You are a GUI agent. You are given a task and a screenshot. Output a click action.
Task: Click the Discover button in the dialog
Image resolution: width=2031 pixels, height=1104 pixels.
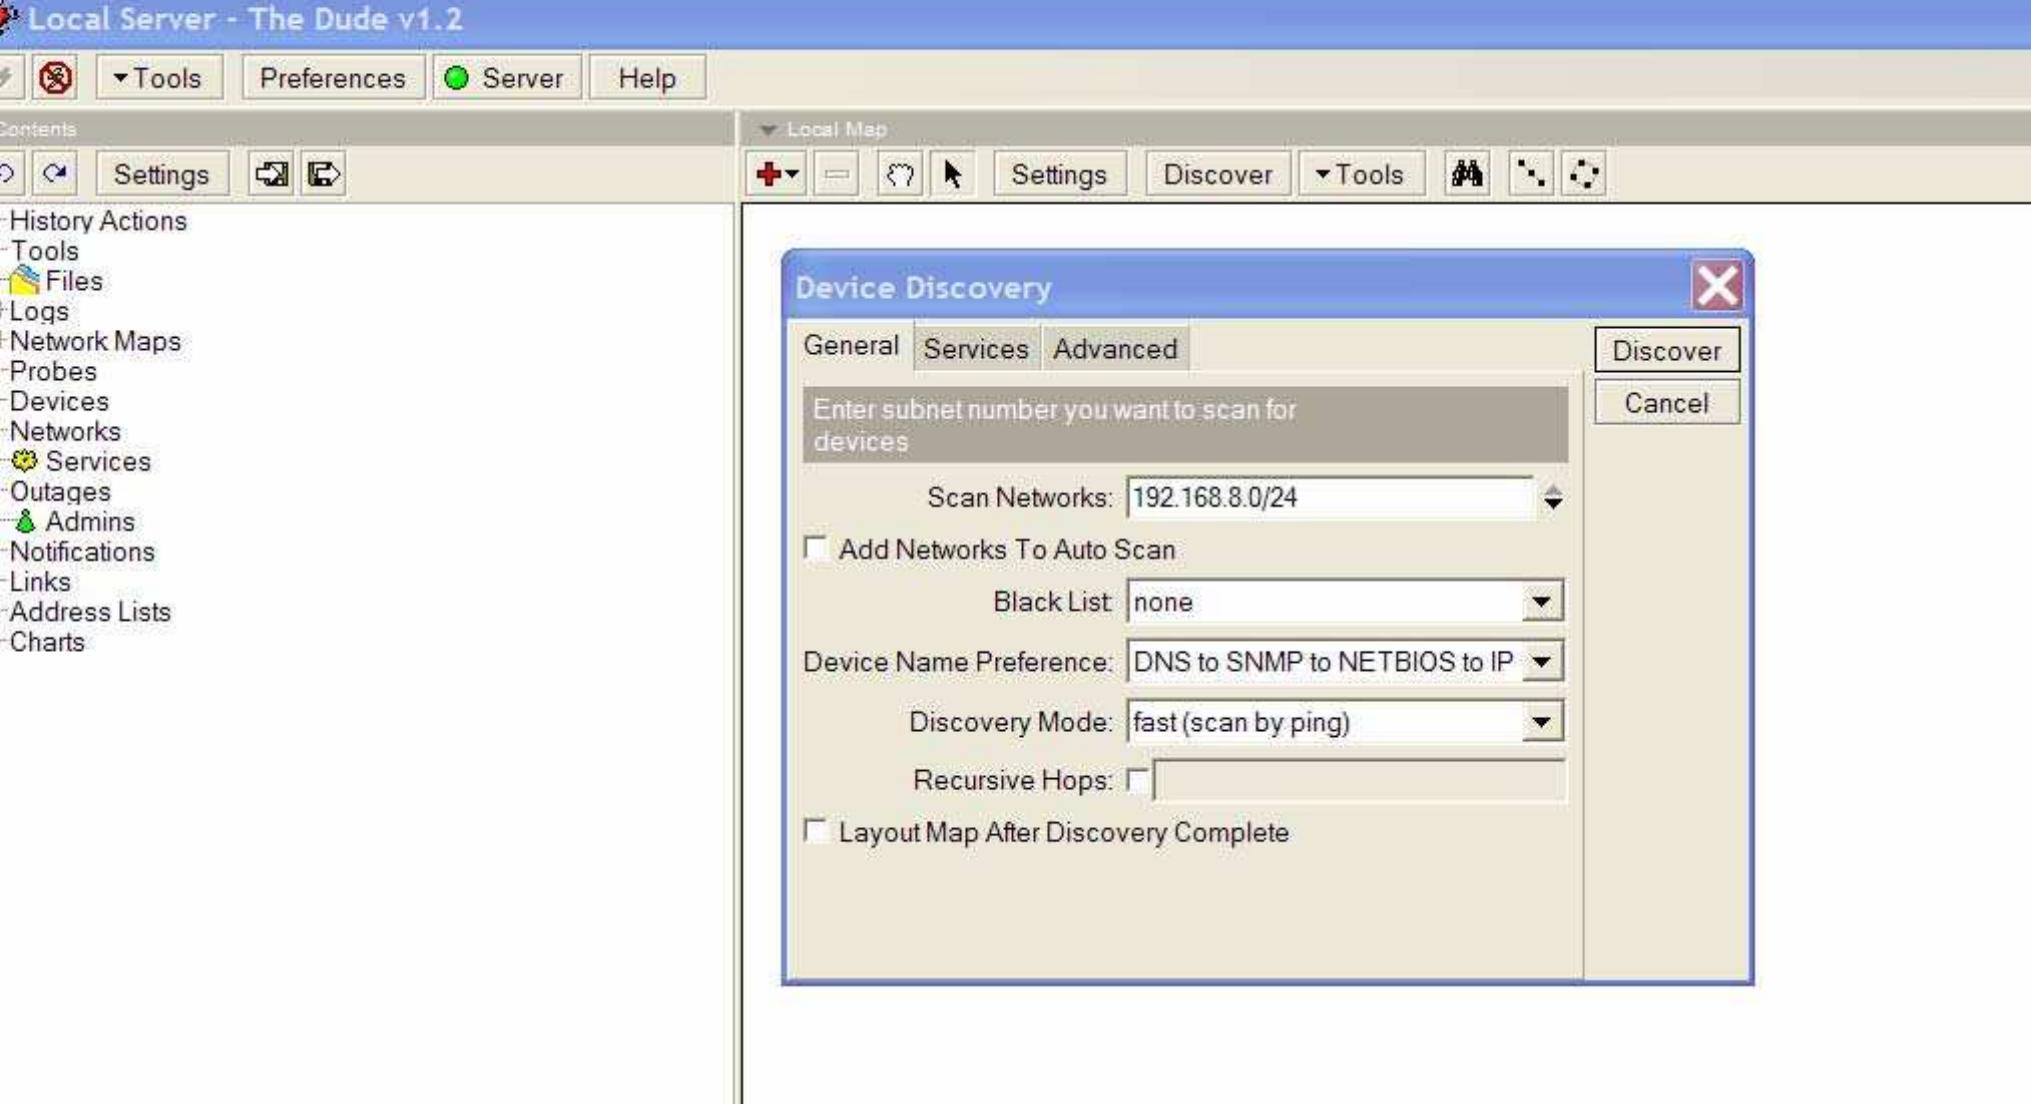(x=1666, y=350)
